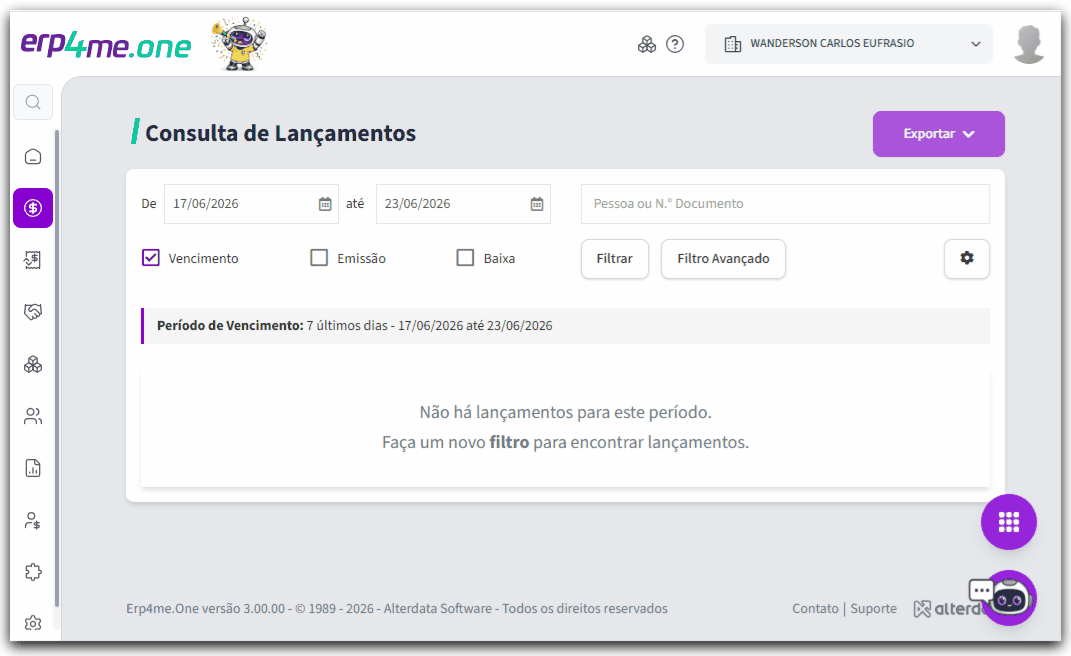
Task: Open the person with dollar sidebar icon
Action: (x=33, y=521)
